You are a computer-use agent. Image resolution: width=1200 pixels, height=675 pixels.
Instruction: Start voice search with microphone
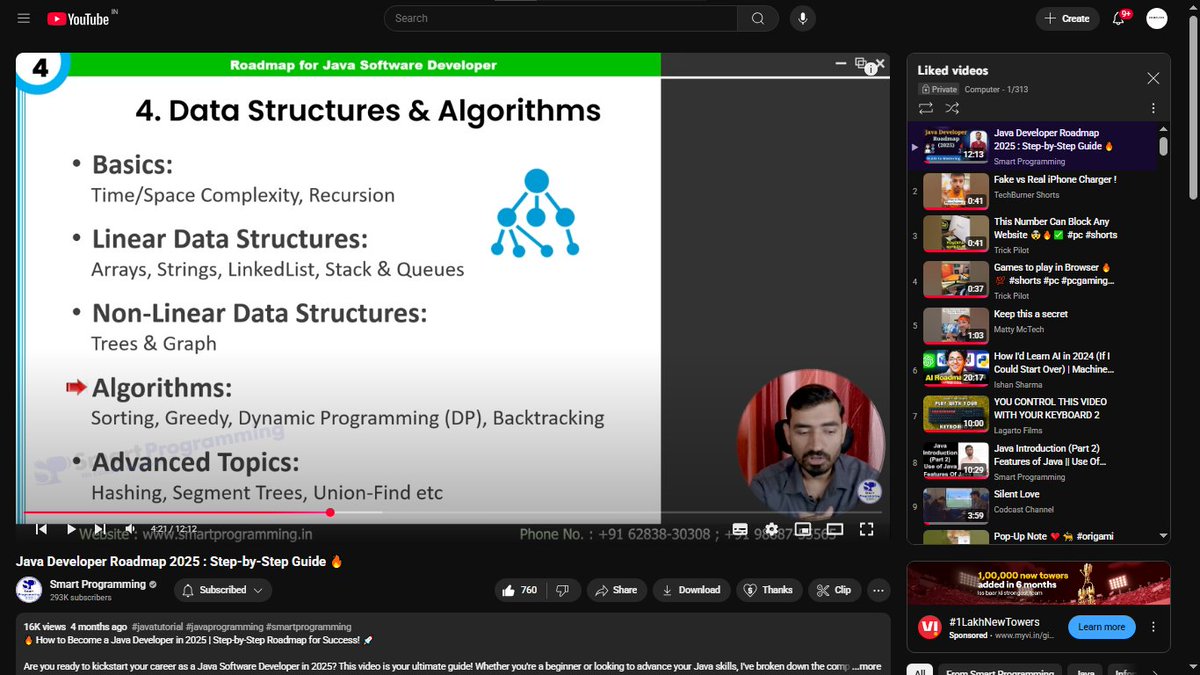801,18
